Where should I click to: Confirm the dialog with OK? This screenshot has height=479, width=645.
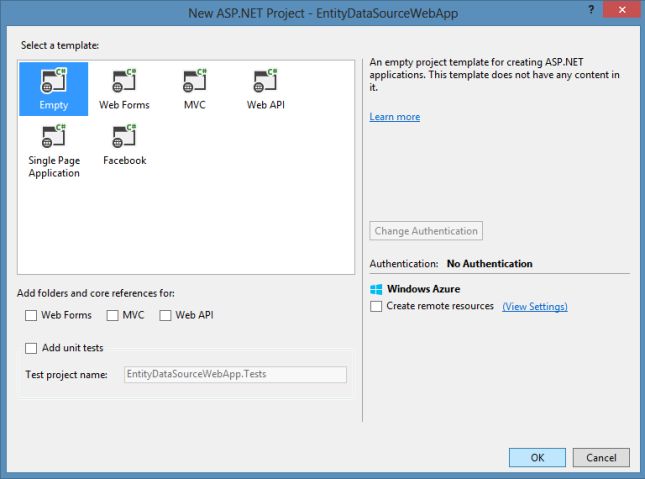click(537, 458)
